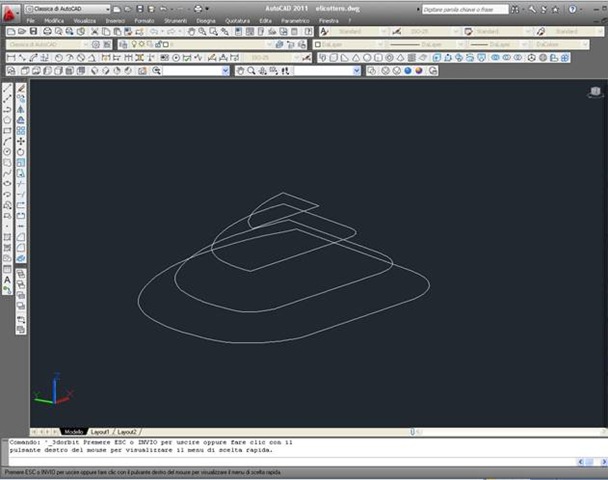Open the Quotatura menu

(x=234, y=20)
